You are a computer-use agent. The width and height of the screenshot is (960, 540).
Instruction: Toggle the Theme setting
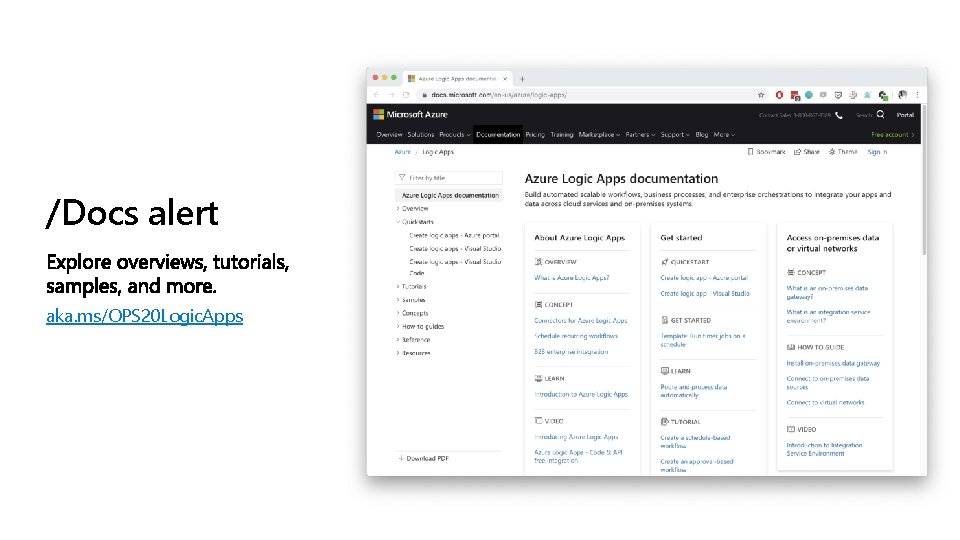point(843,152)
